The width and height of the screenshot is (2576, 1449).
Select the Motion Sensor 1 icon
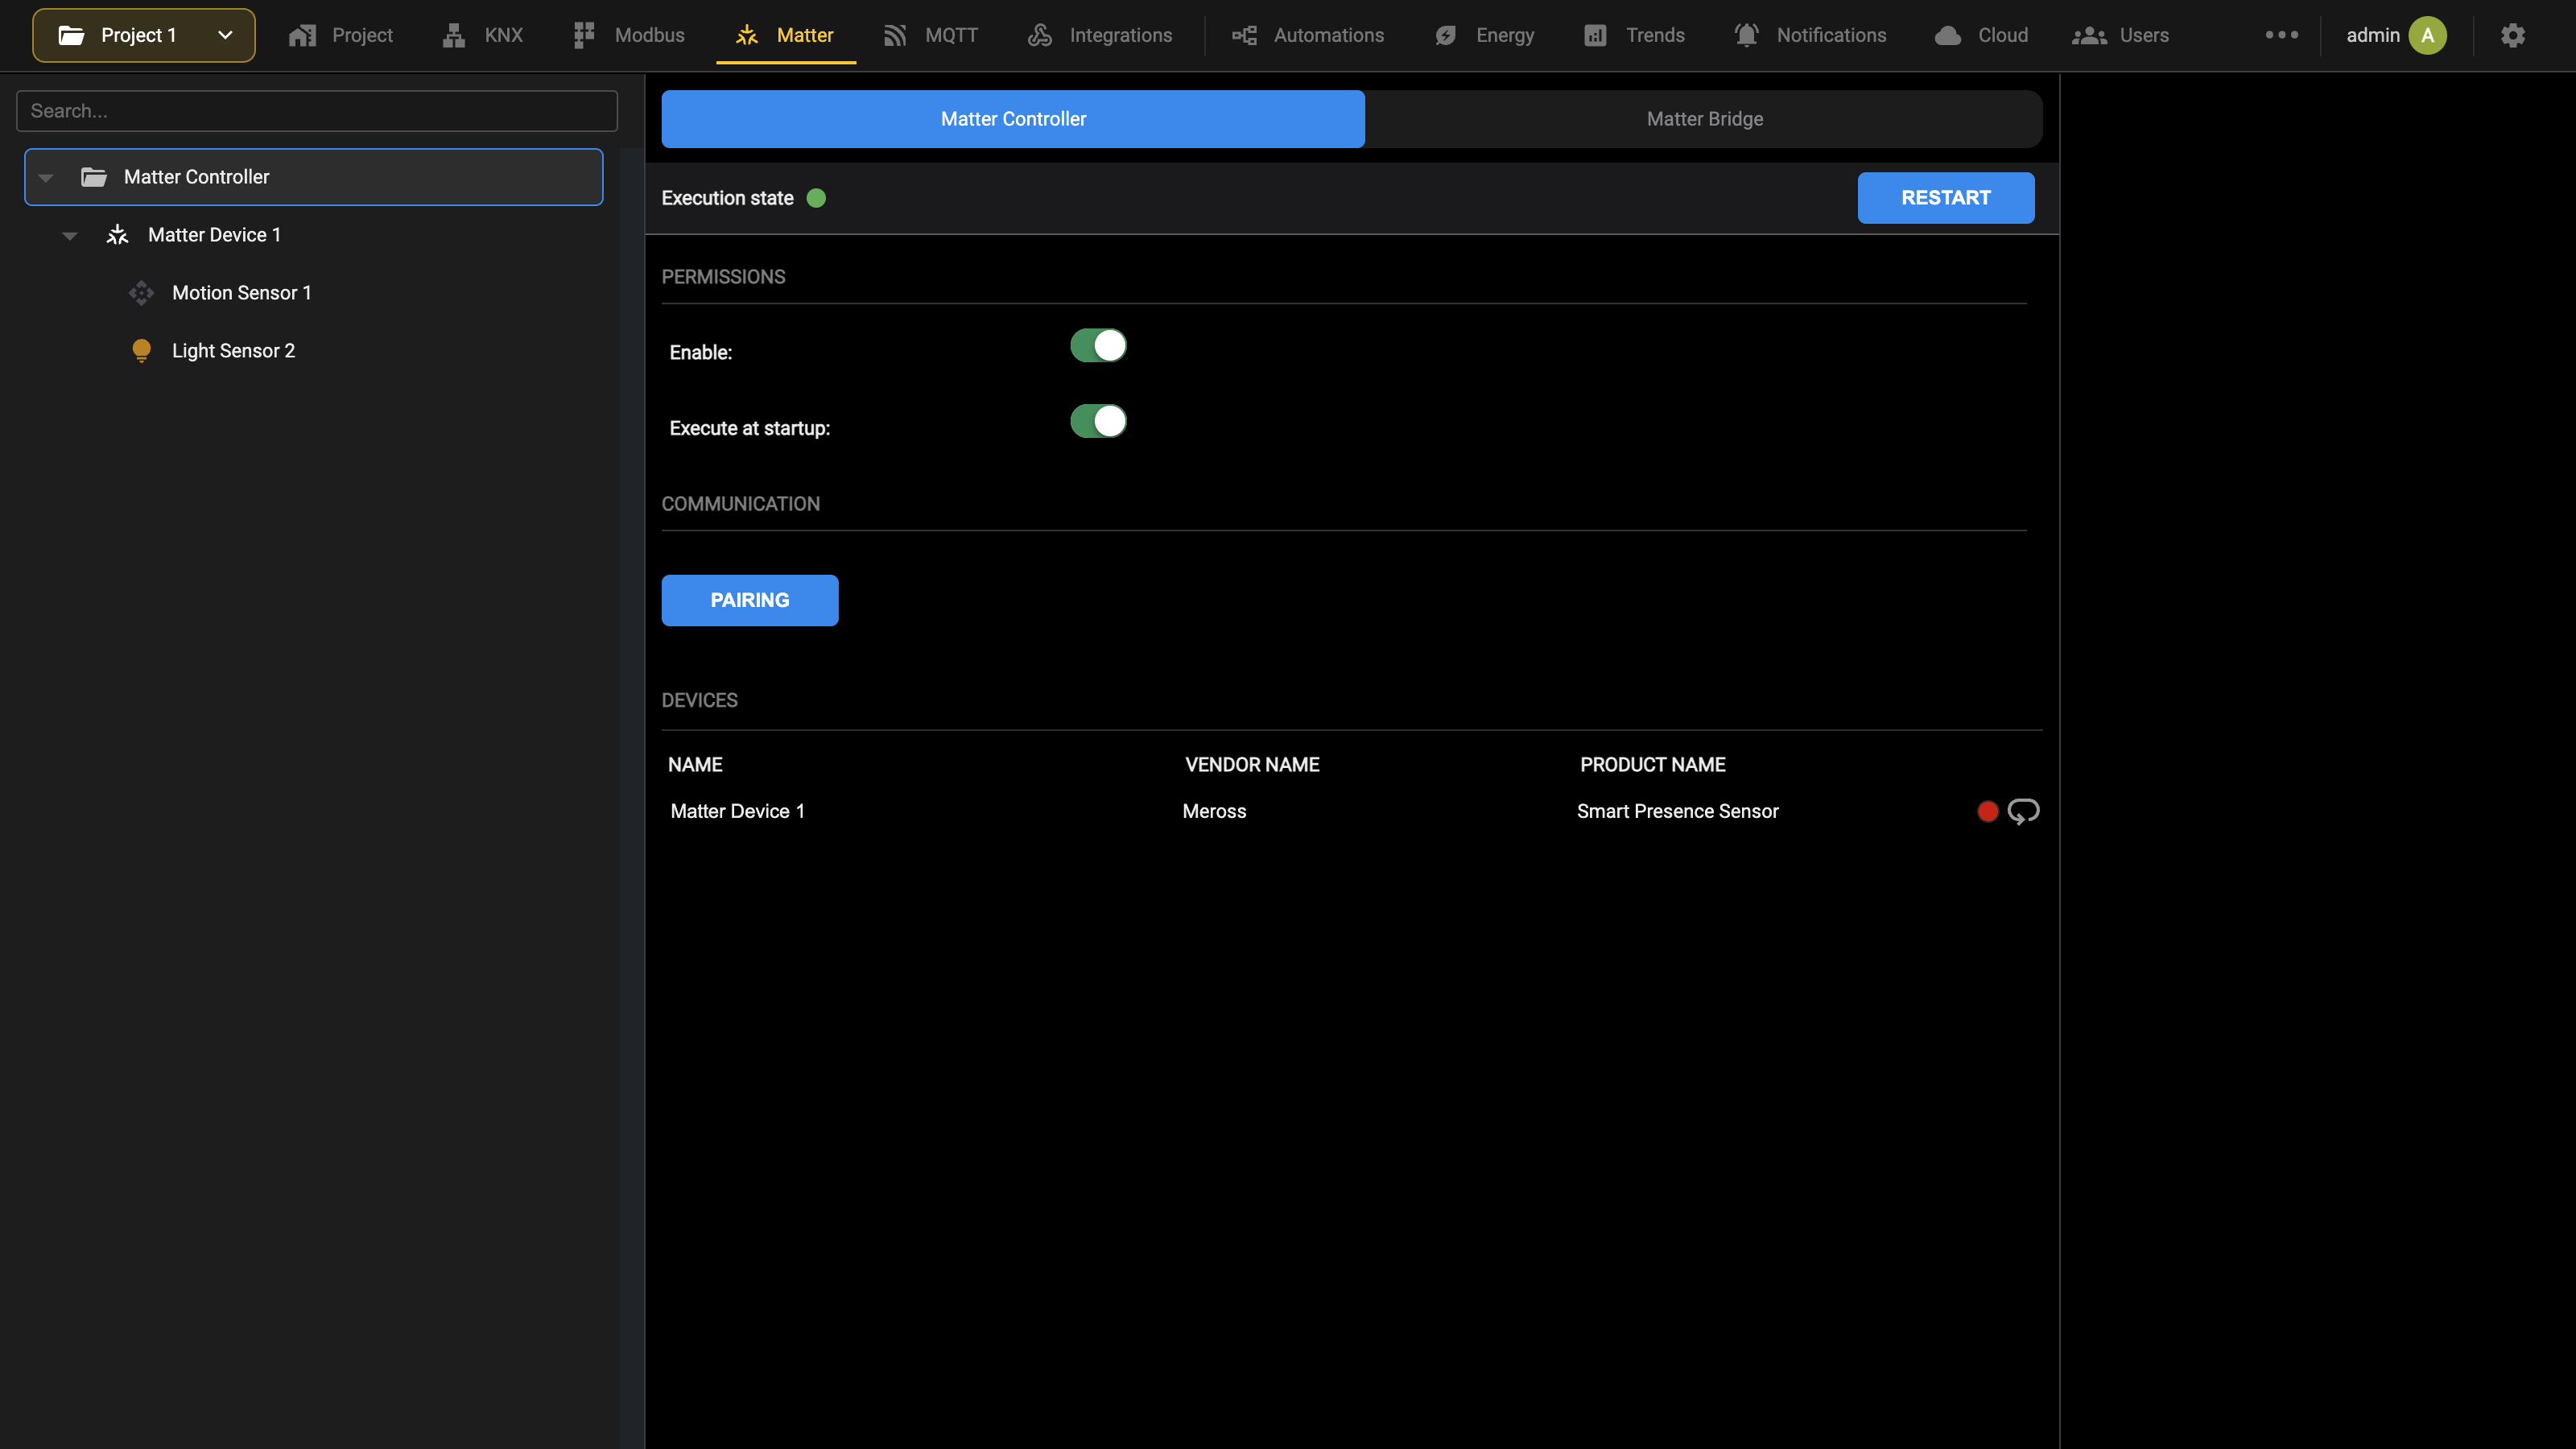[141, 293]
